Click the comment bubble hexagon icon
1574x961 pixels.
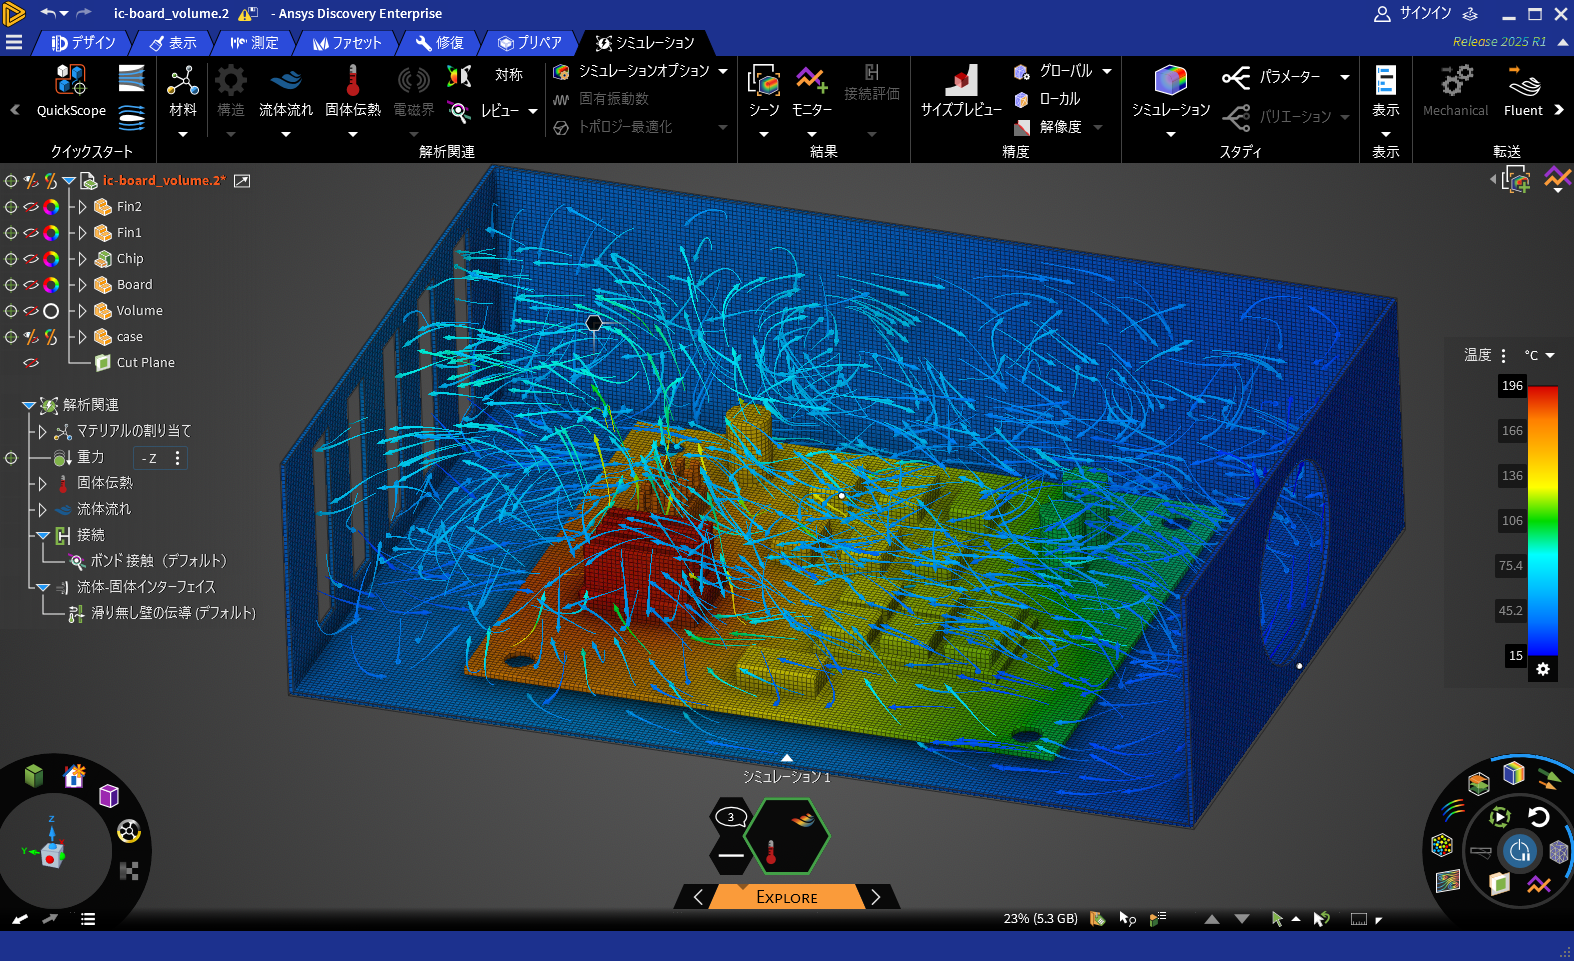(731, 817)
